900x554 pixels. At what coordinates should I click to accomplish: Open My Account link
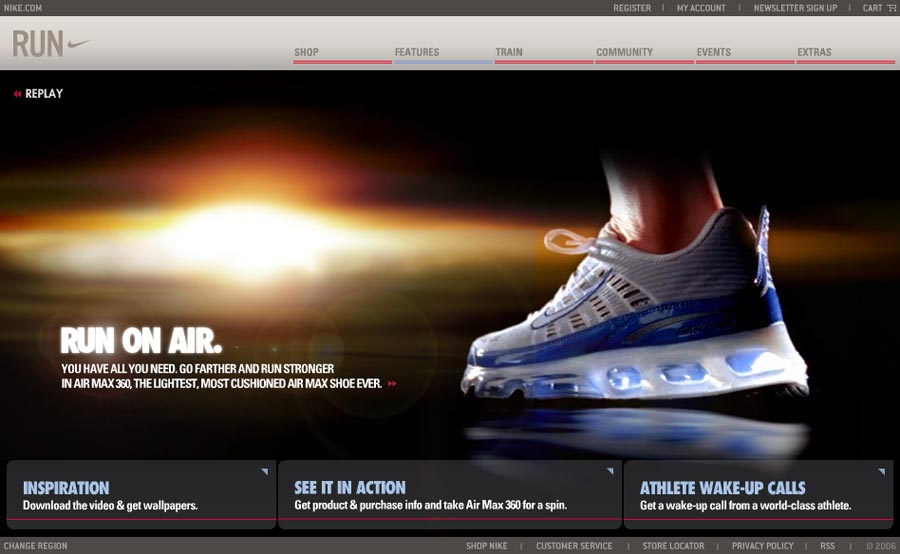(x=701, y=8)
